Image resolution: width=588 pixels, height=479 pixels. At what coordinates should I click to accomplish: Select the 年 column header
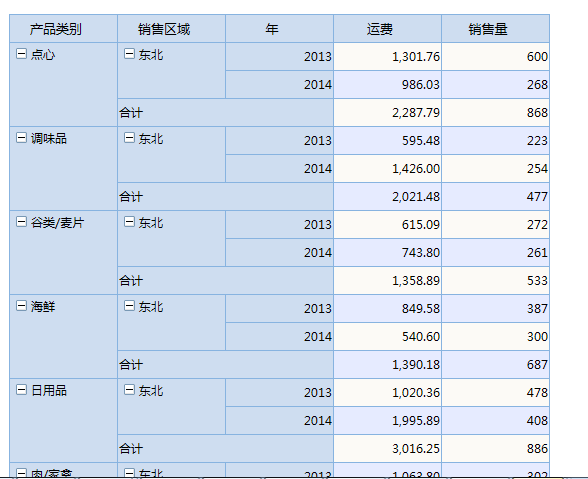(x=279, y=29)
